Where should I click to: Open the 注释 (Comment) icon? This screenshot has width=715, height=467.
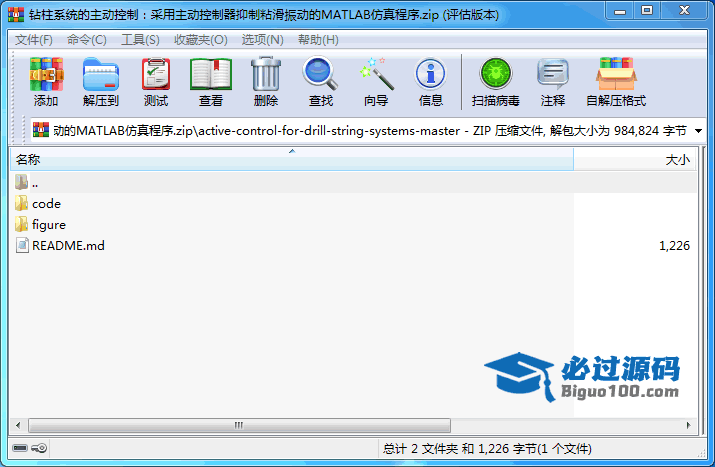(553, 73)
